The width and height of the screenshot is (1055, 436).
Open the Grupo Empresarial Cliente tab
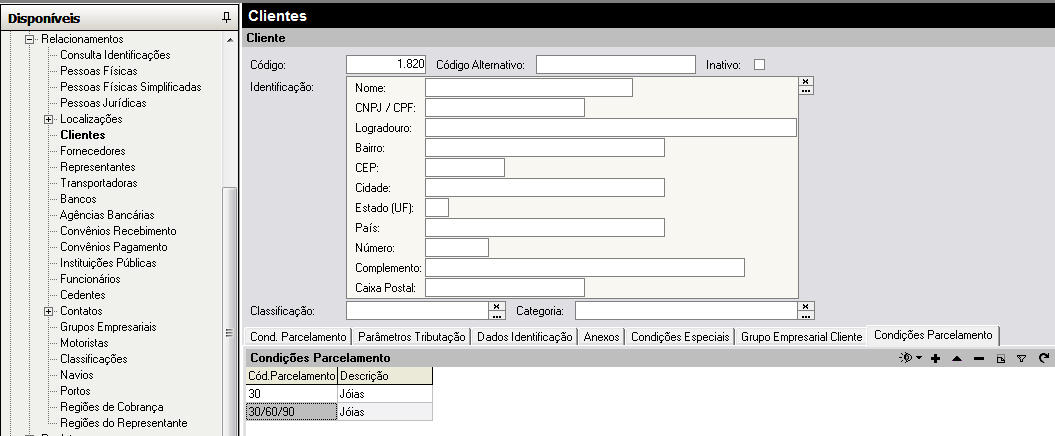pos(801,336)
